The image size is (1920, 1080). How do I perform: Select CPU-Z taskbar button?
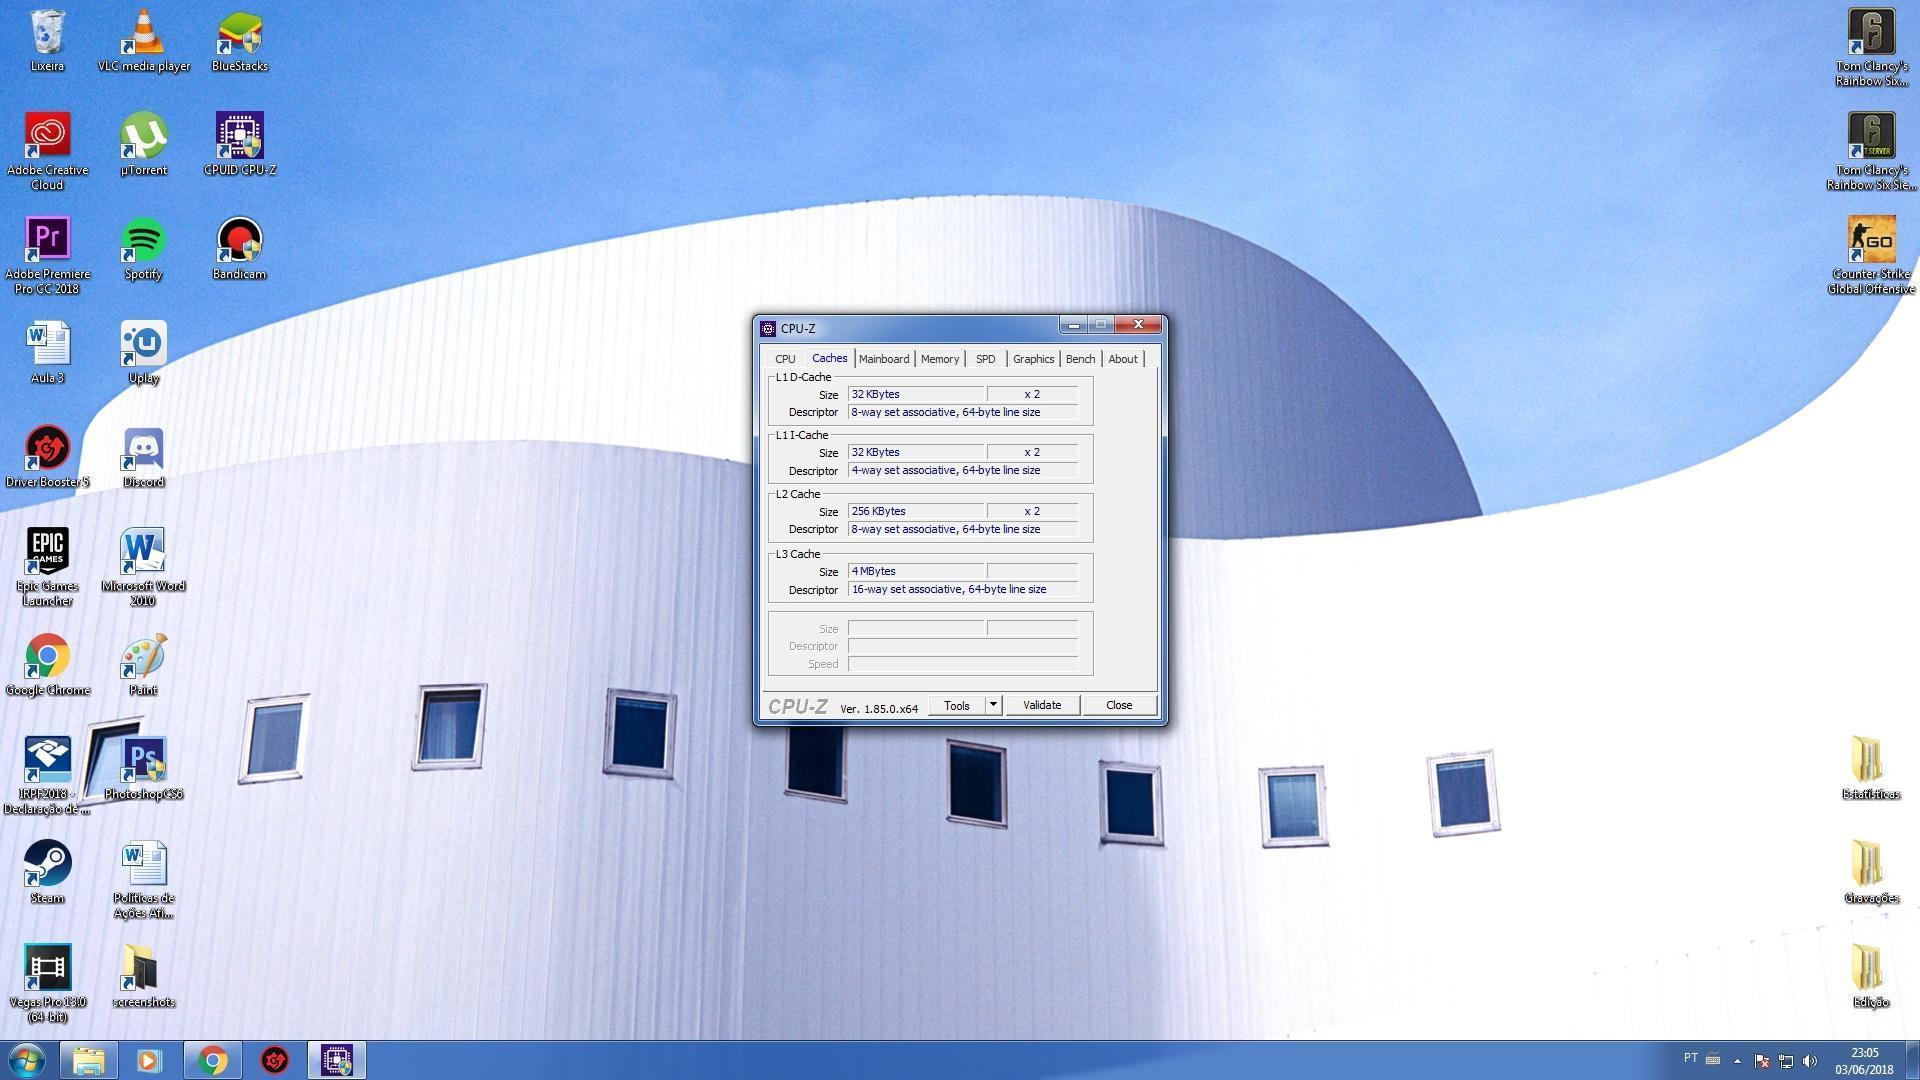(336, 1060)
